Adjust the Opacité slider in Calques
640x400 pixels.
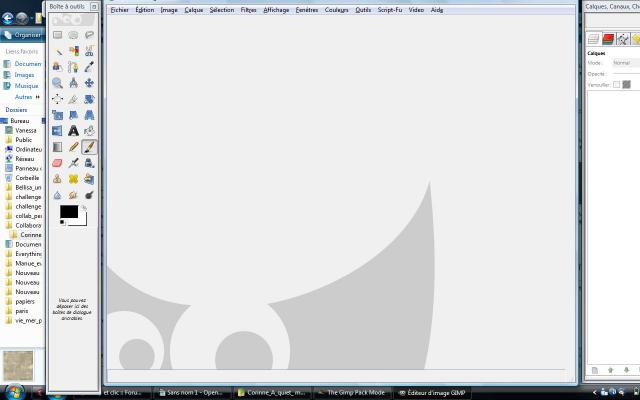[x=626, y=74]
